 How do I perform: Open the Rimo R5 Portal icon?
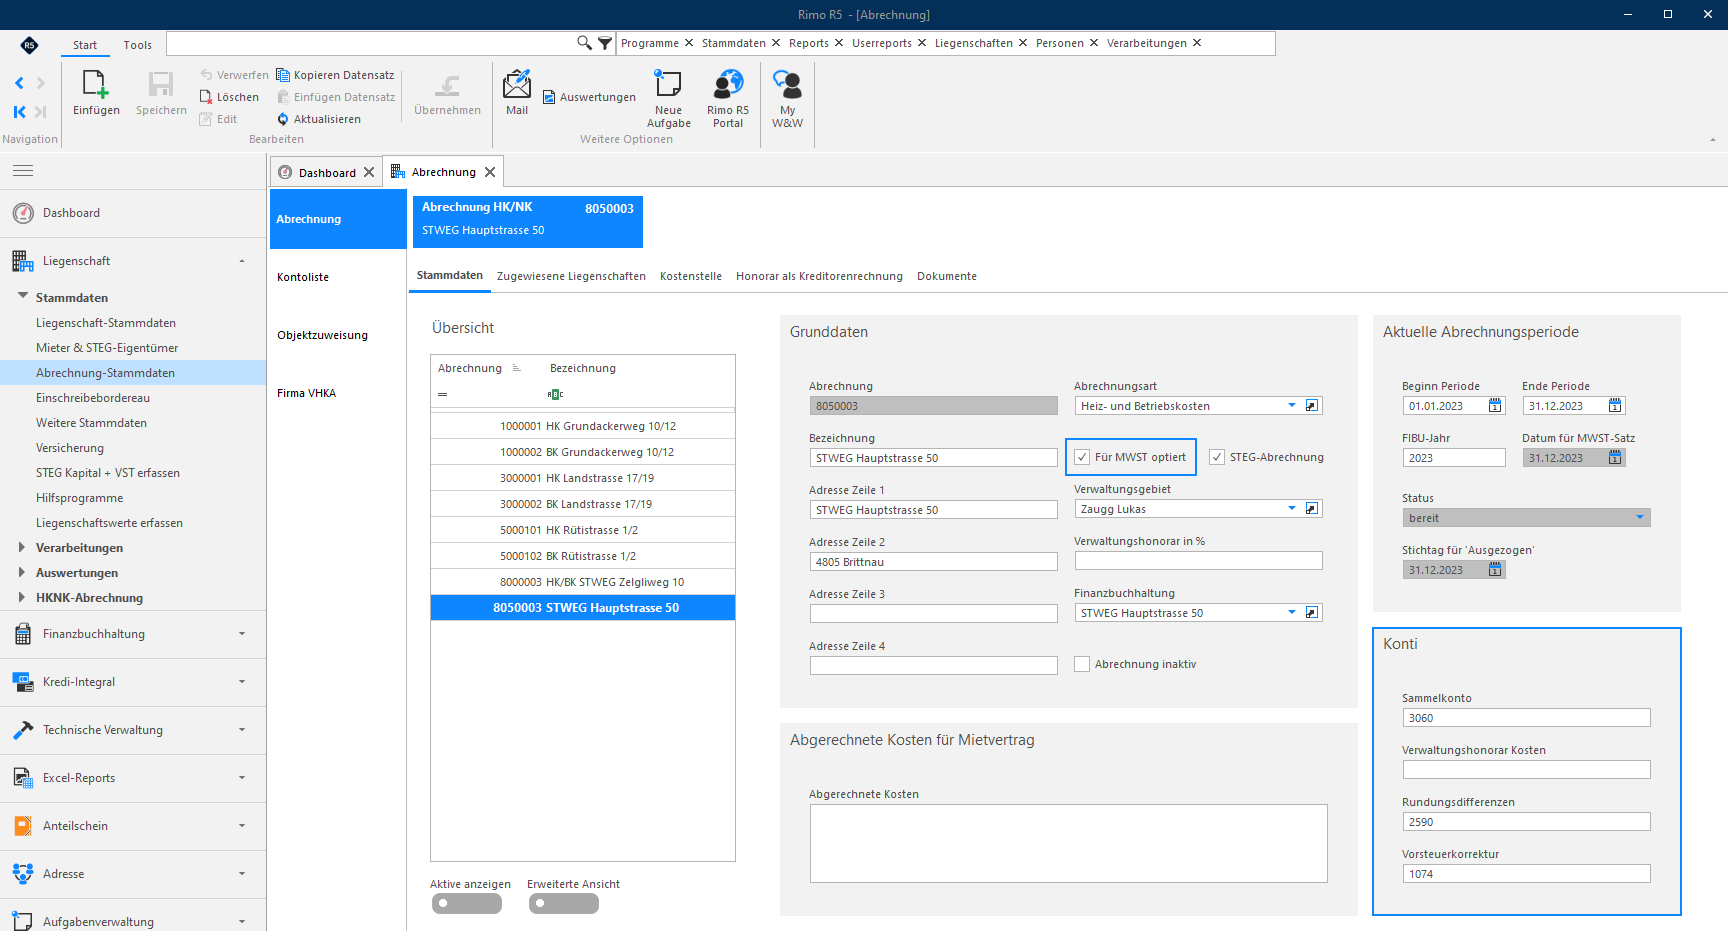[728, 99]
